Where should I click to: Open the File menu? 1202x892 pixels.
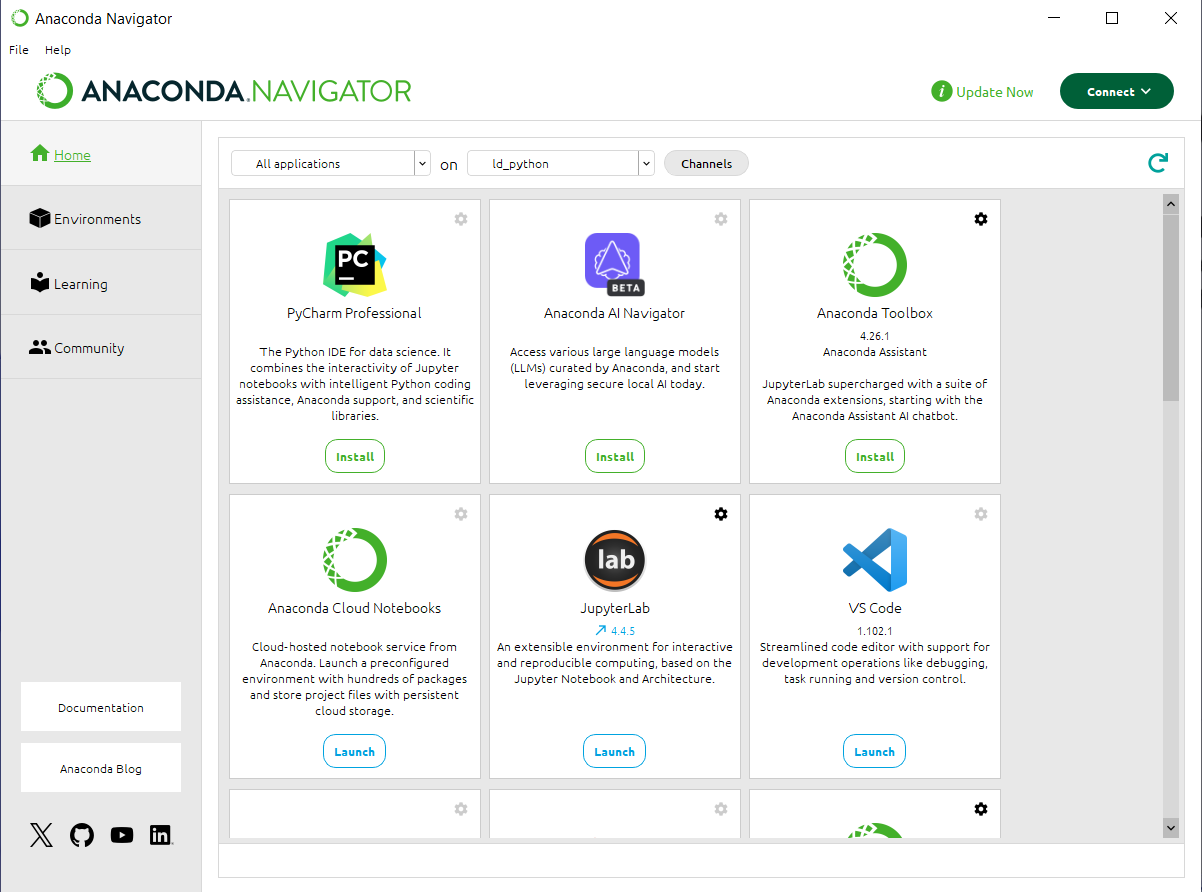click(x=18, y=49)
